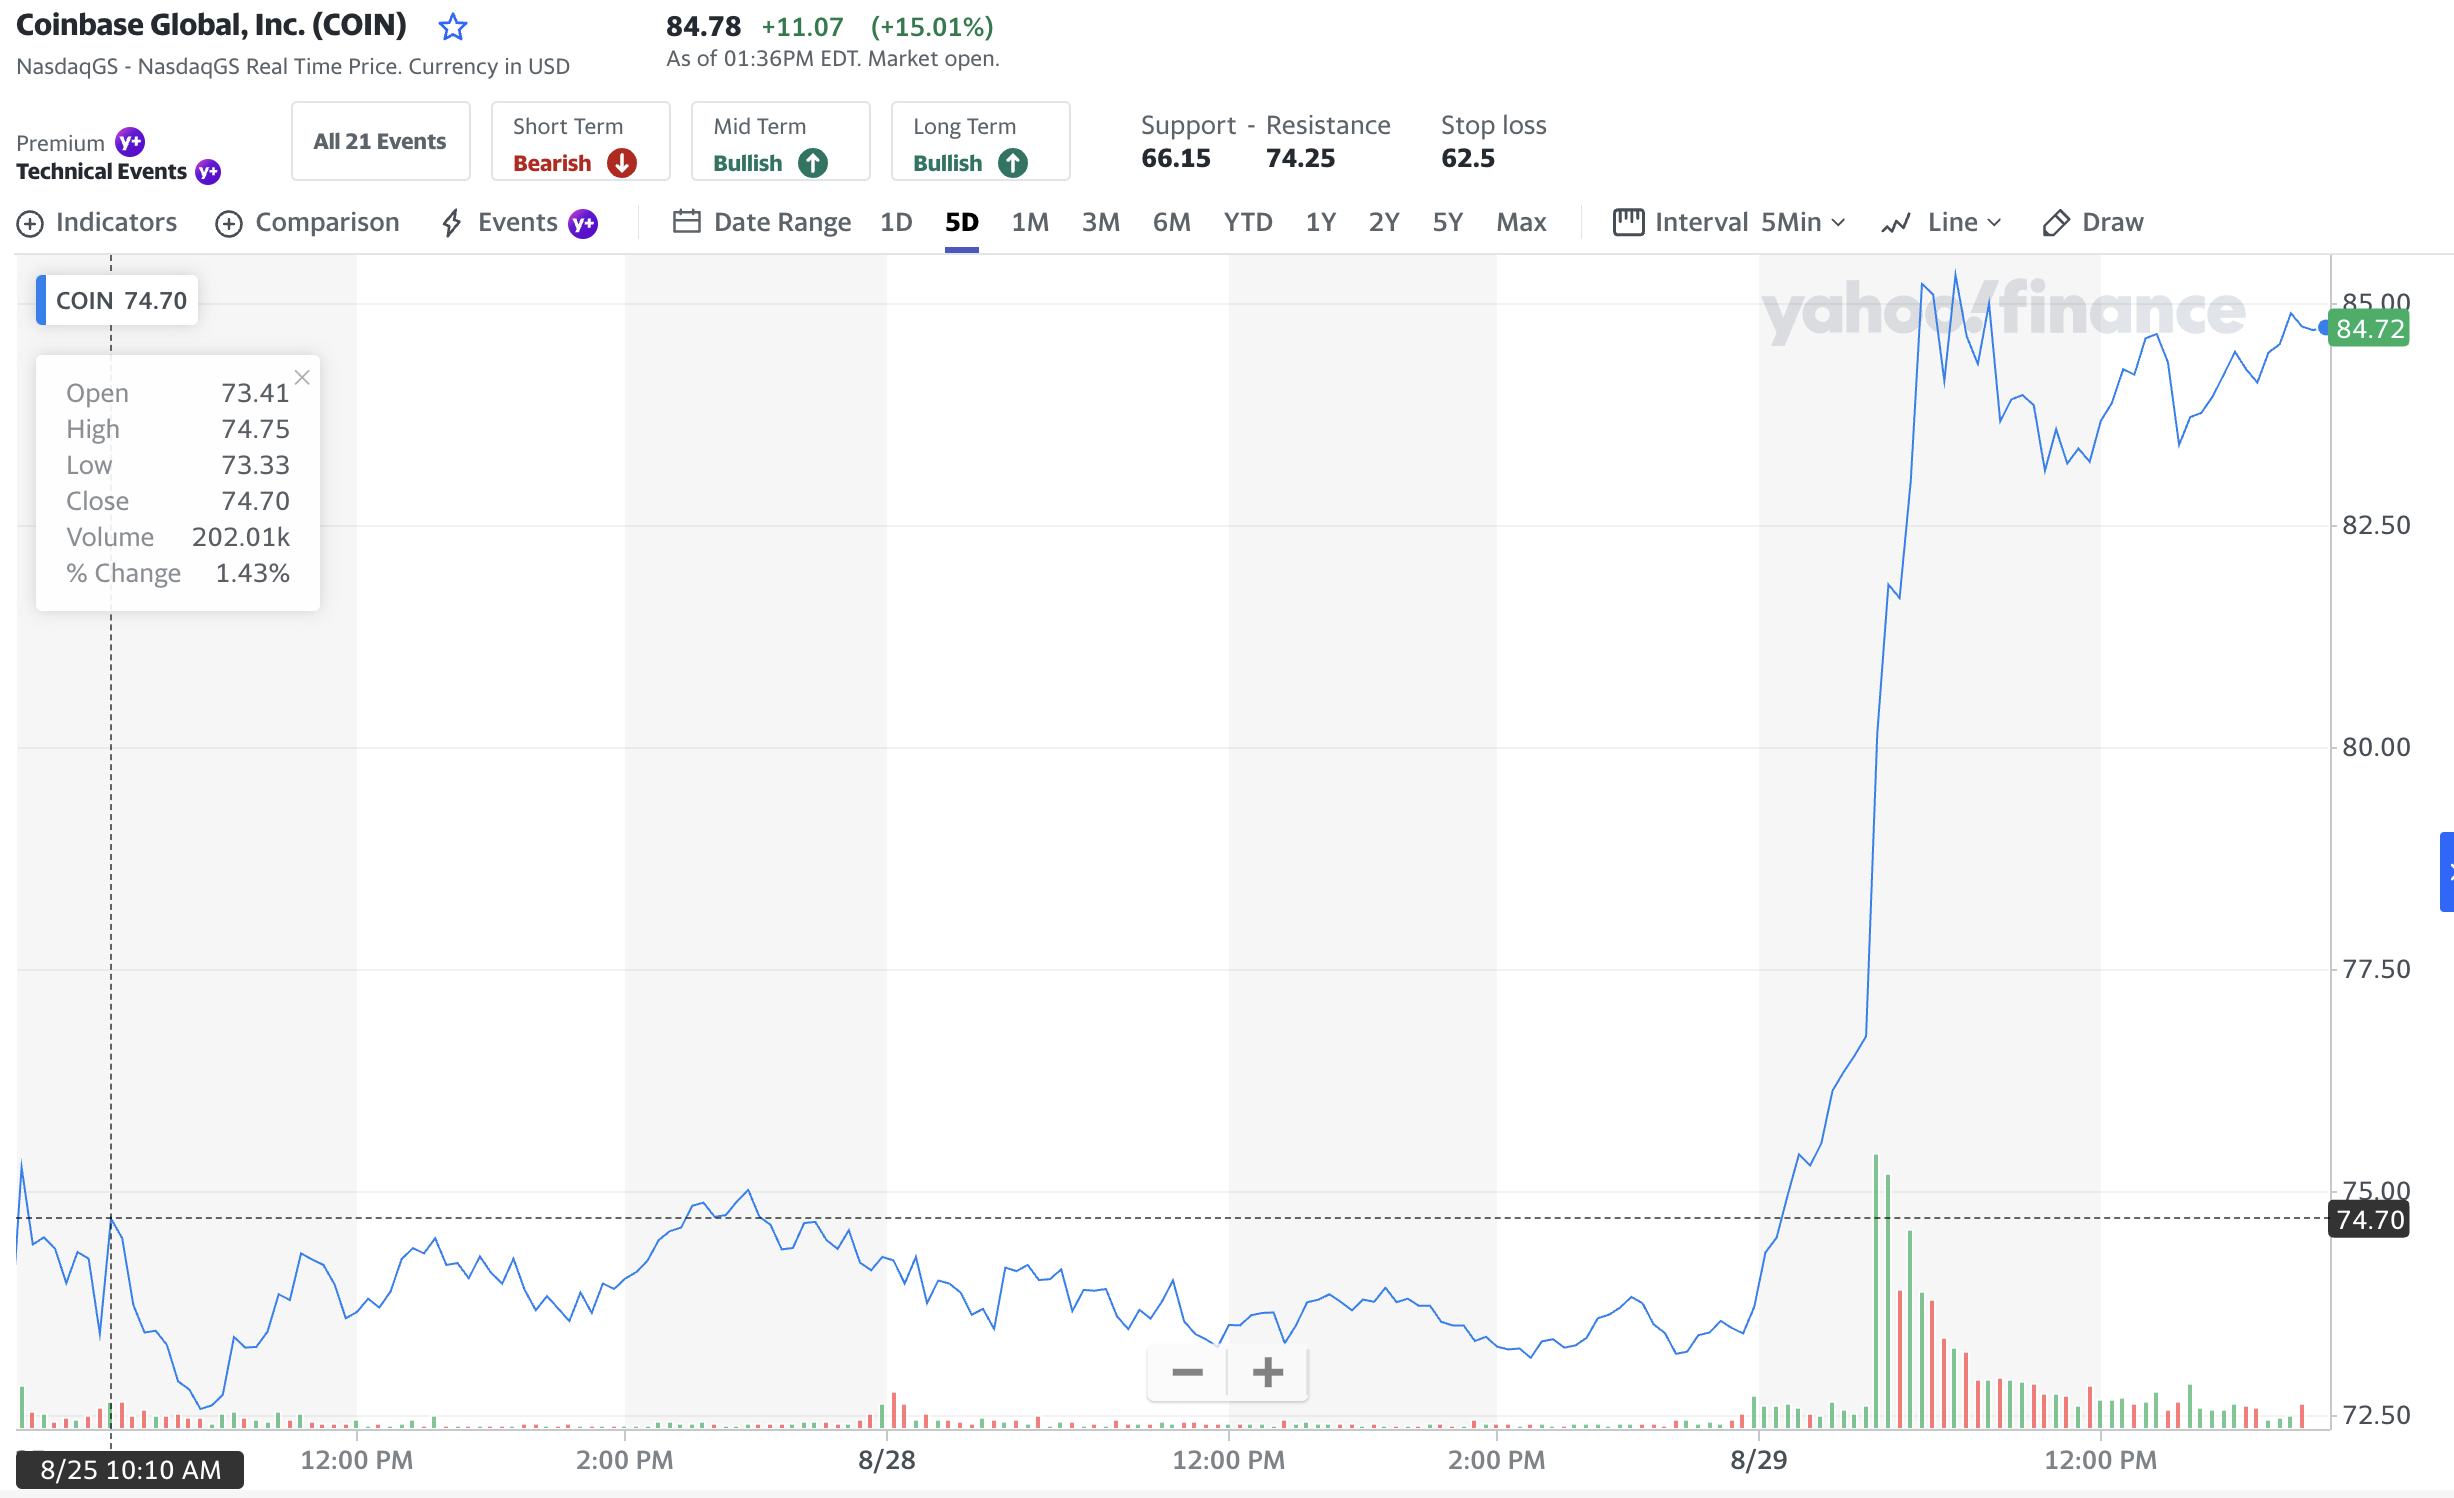The width and height of the screenshot is (2454, 1498).
Task: Add COIN to watchlist with star icon
Action: (x=453, y=27)
